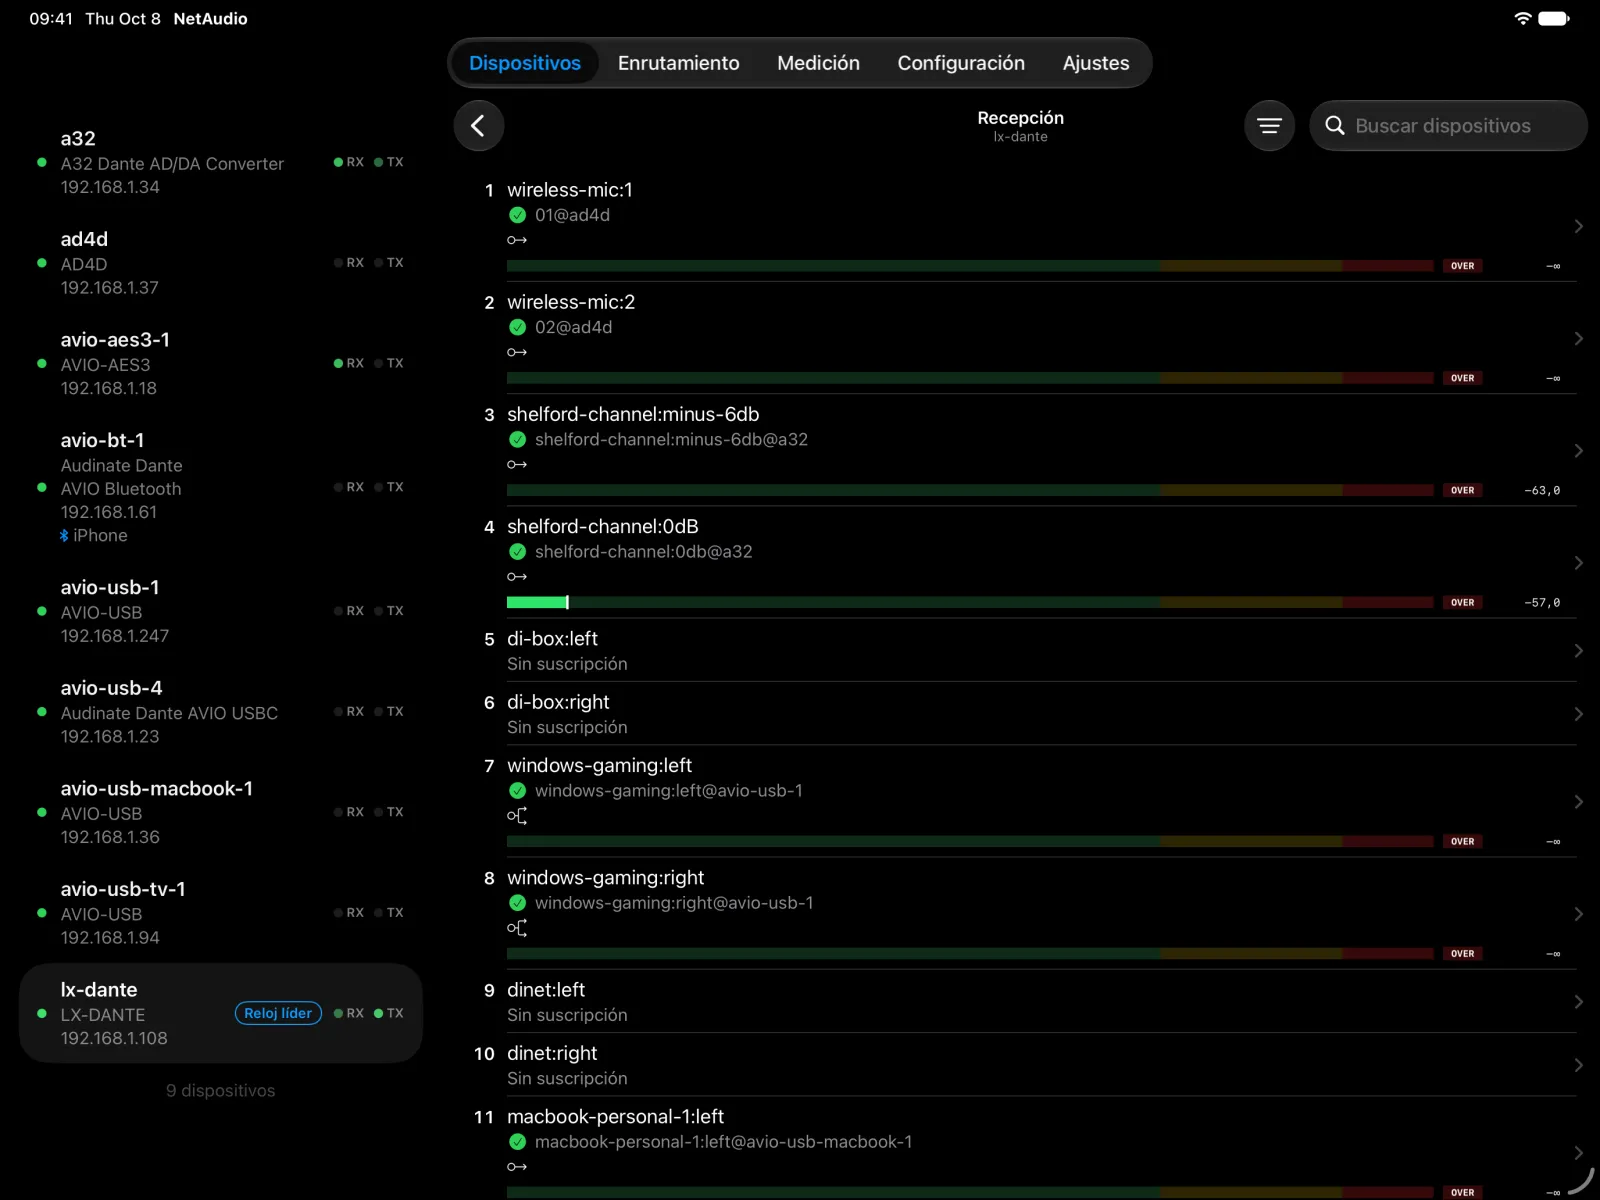Click level meter of shelford-channel:0dB

(x=970, y=602)
